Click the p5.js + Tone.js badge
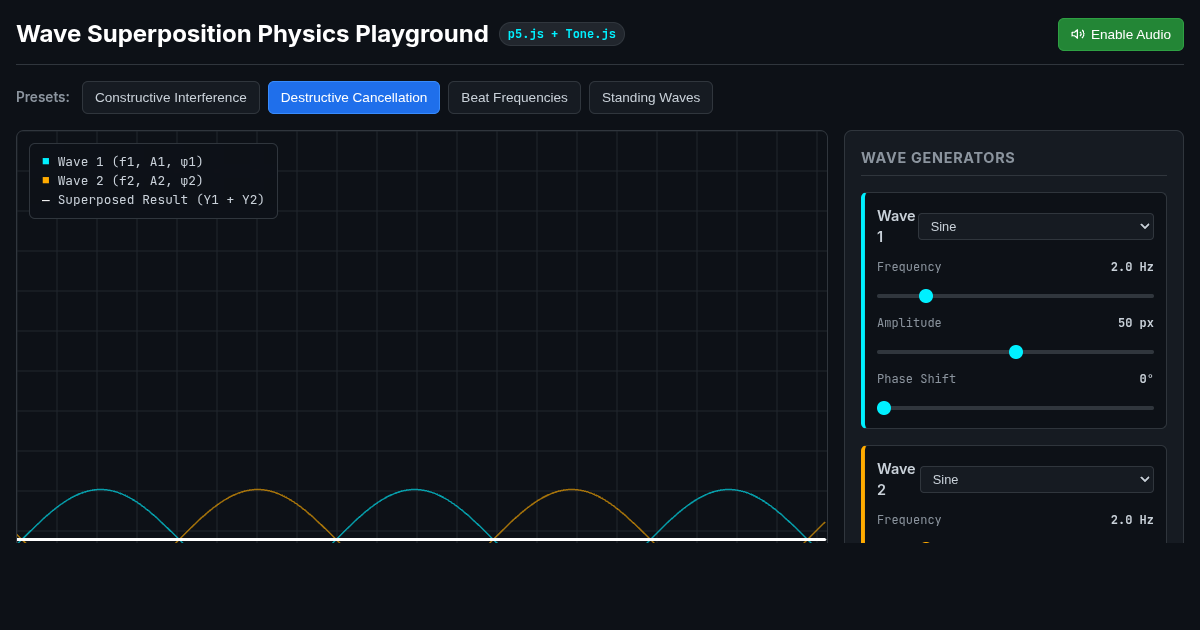The image size is (1200, 630). point(562,34)
